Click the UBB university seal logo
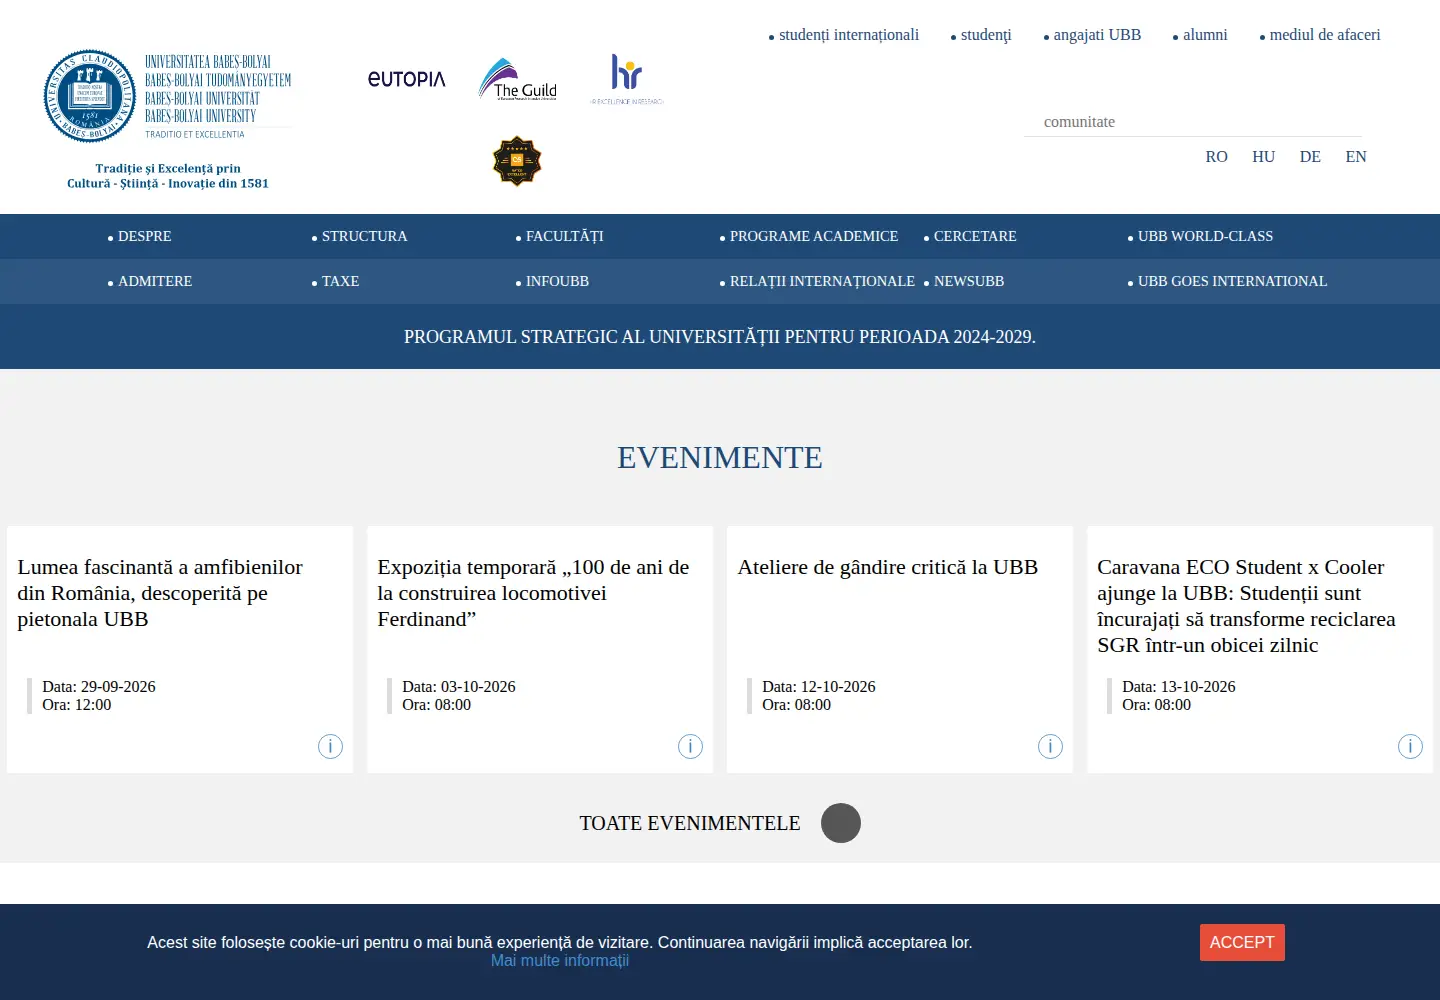This screenshot has width=1440, height=1000. pos(90,96)
